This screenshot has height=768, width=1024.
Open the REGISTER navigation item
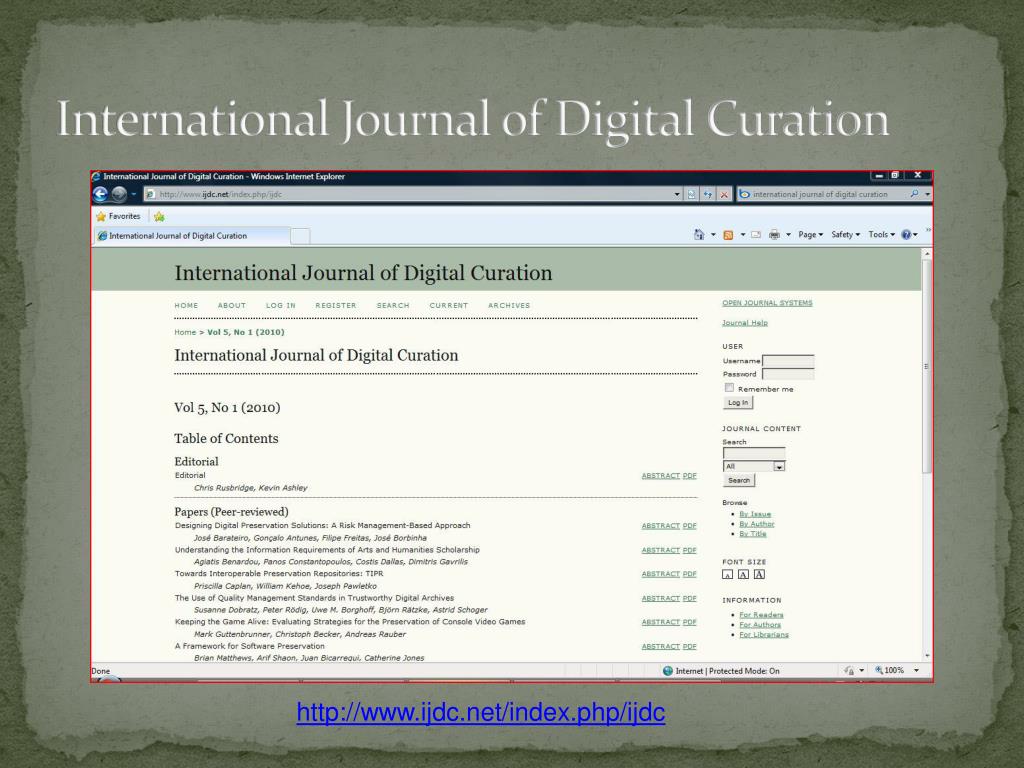point(336,306)
